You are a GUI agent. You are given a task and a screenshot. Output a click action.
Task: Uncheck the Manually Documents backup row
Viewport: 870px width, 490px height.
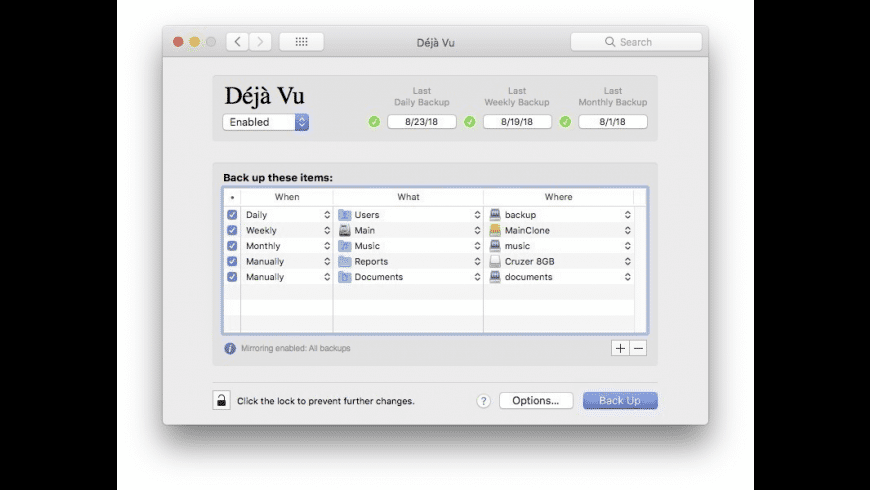click(x=232, y=277)
